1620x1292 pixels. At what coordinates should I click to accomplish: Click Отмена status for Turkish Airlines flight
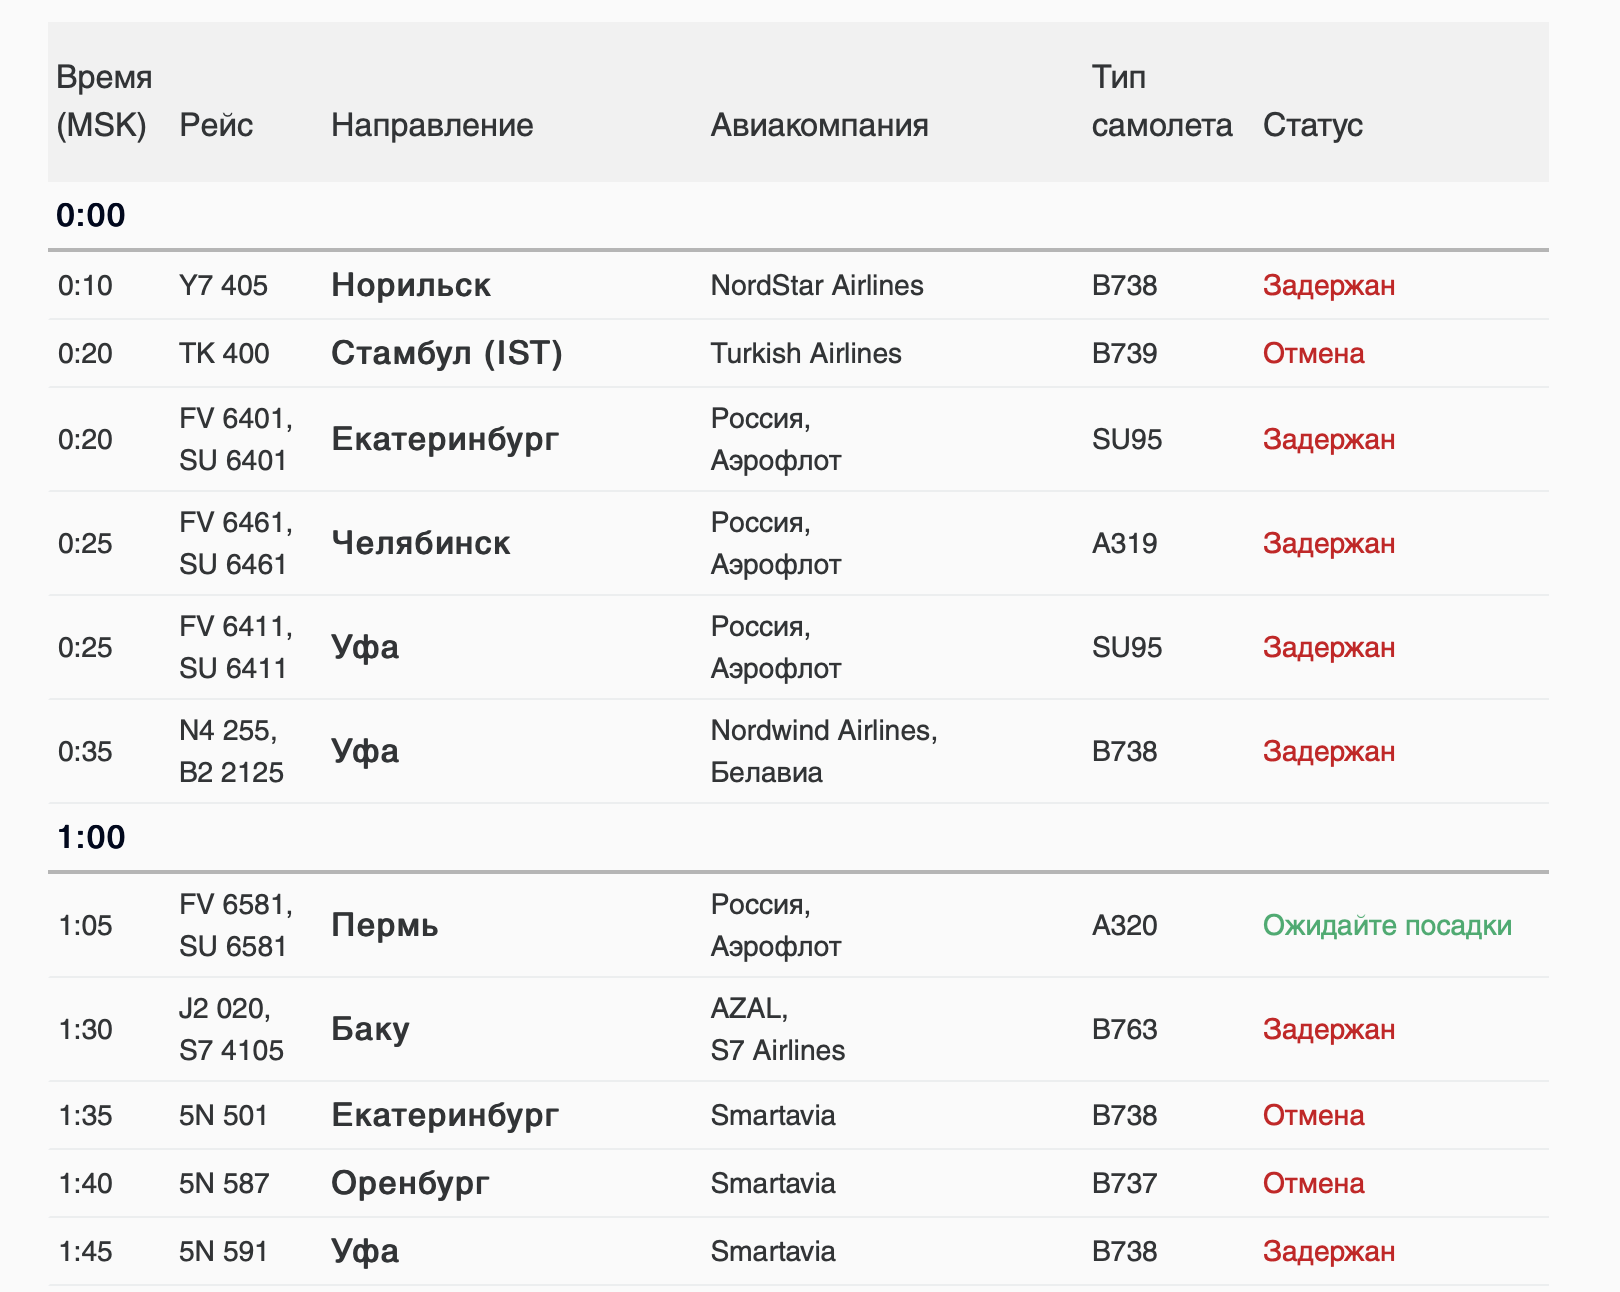coord(1313,354)
